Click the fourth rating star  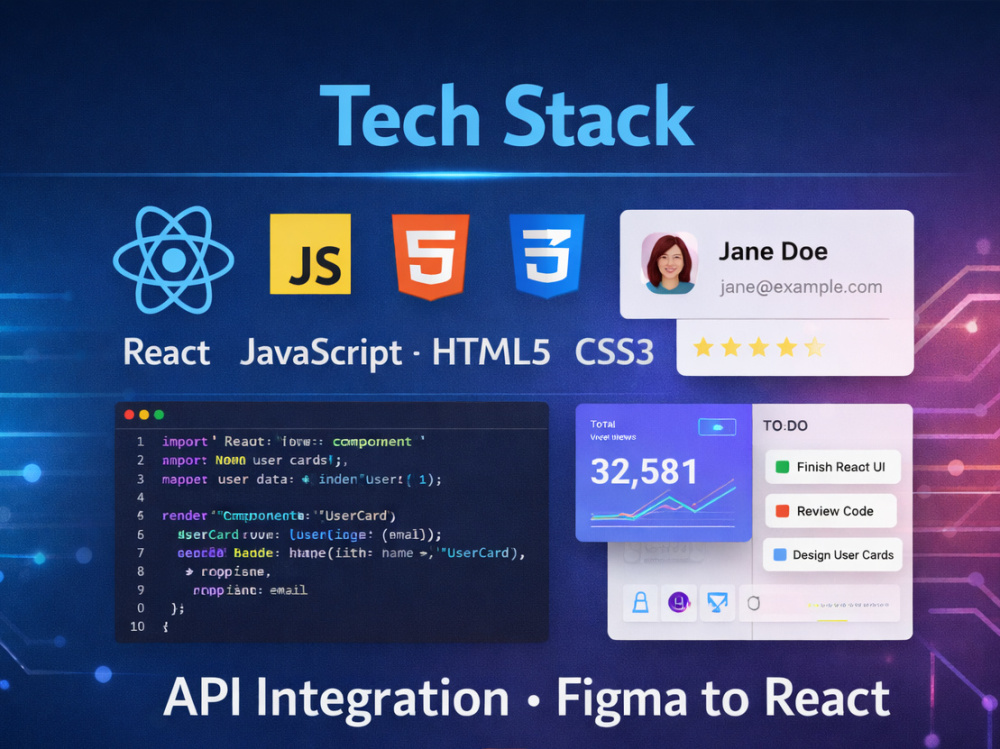[x=787, y=348]
